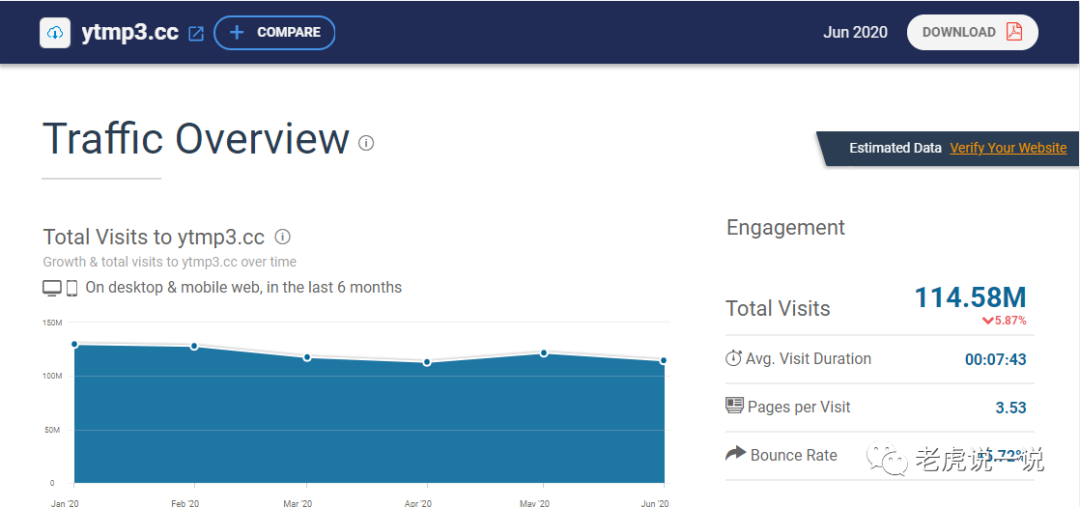Click the desktop monitor device icon

pos(52,288)
